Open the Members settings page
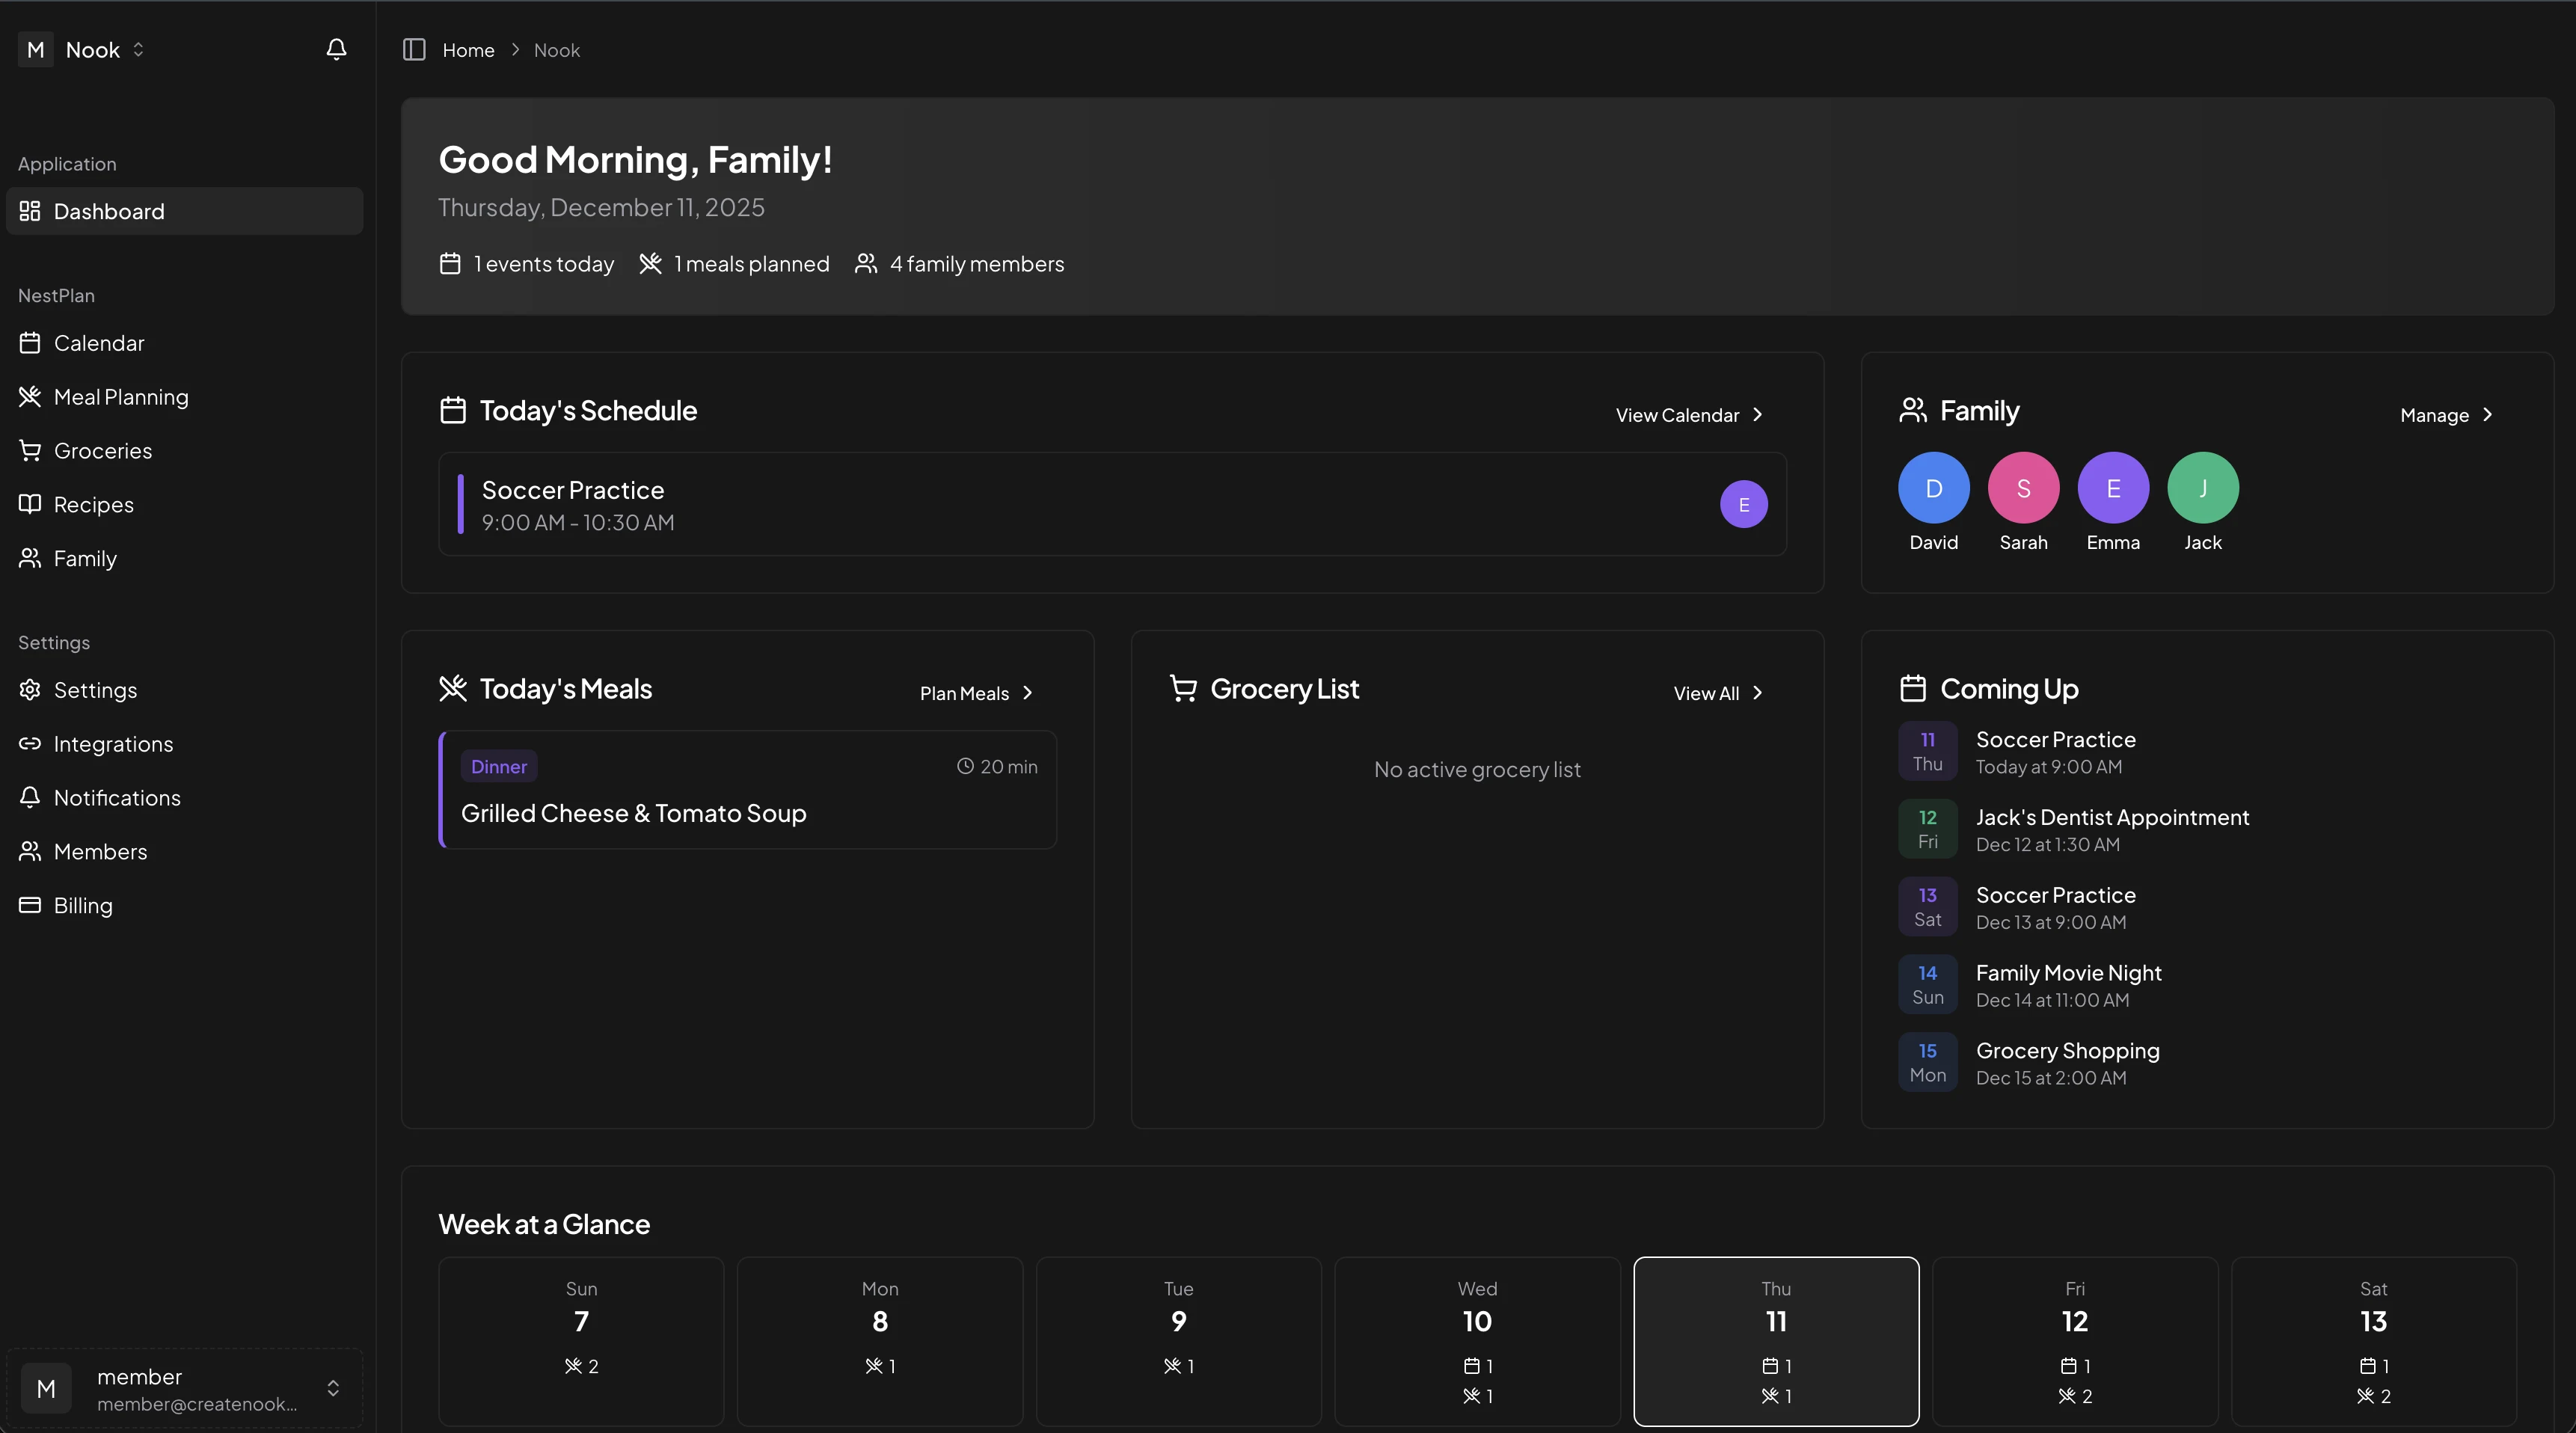The image size is (2576, 1433). pos(100,851)
